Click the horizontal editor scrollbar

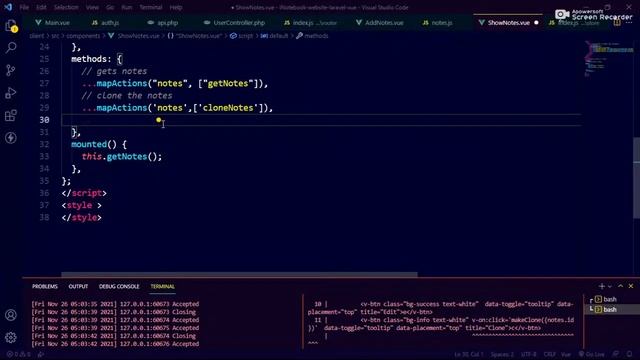pyautogui.click(x=239, y=275)
